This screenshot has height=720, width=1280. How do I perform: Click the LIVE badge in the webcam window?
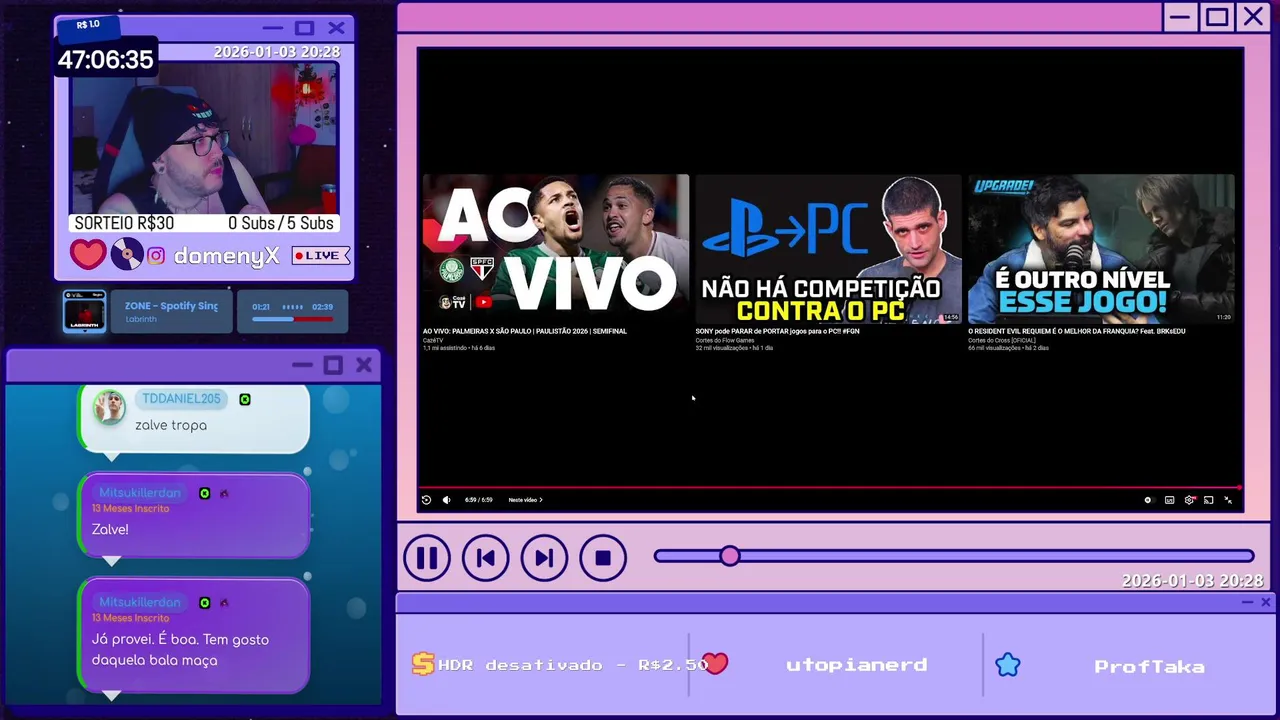[321, 256]
